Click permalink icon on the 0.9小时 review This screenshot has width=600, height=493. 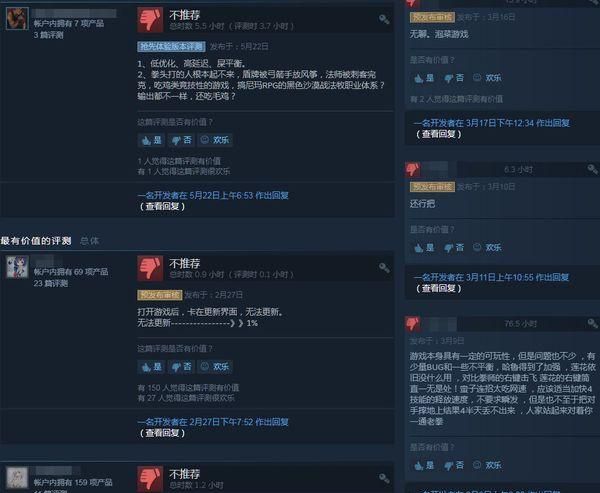[384, 268]
